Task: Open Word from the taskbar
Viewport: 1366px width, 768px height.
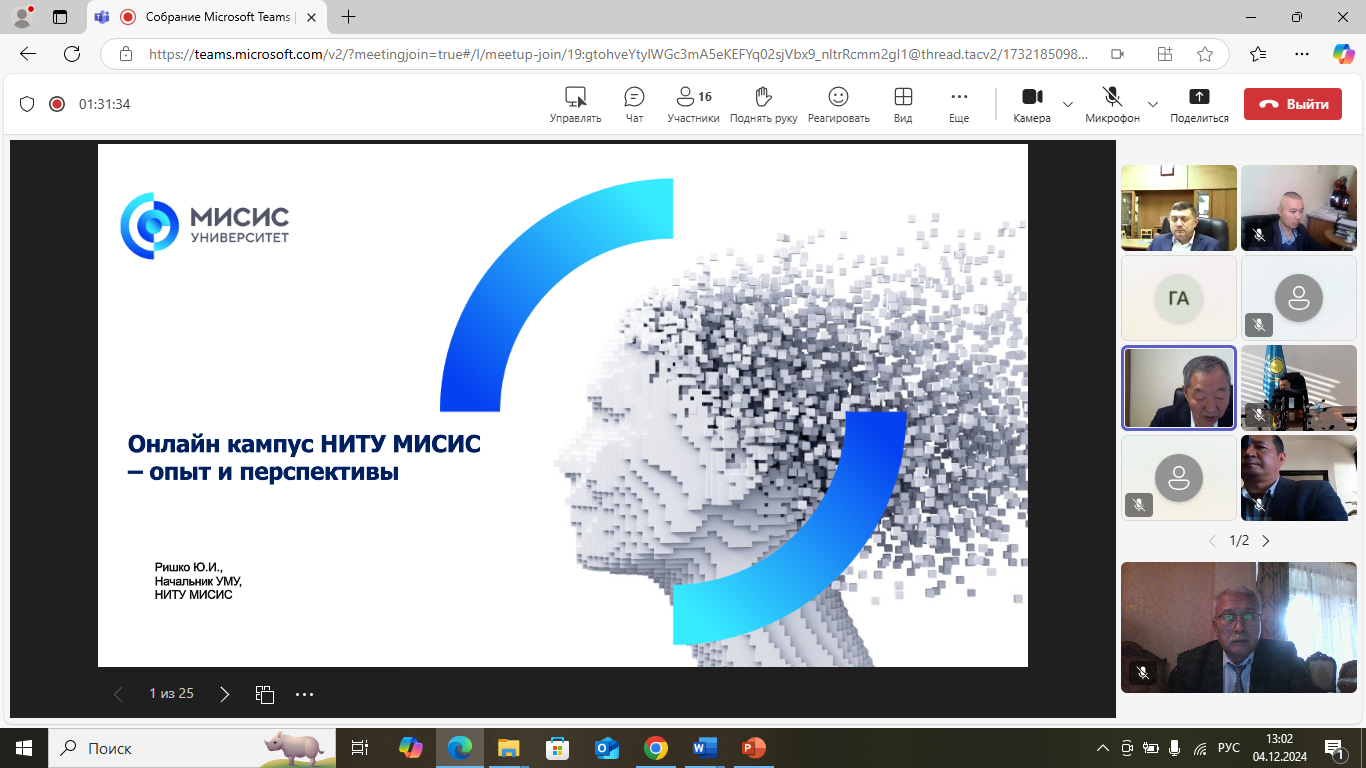Action: point(704,748)
